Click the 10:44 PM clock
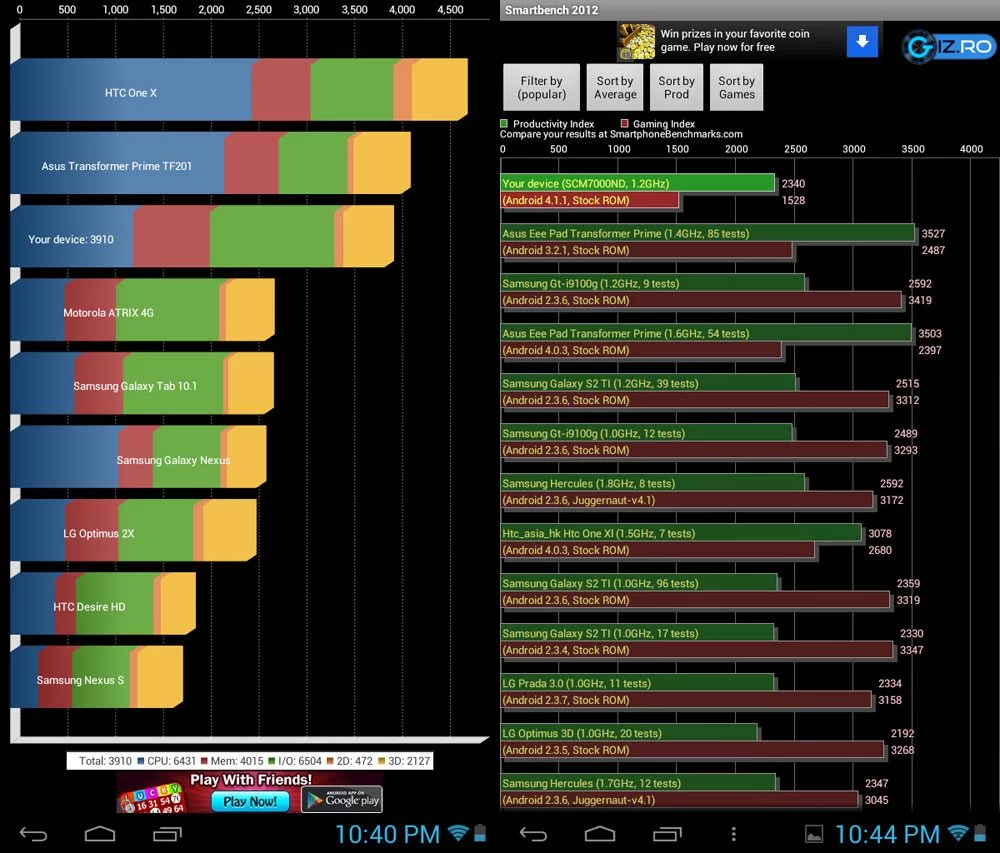The image size is (1000, 853). [x=888, y=834]
